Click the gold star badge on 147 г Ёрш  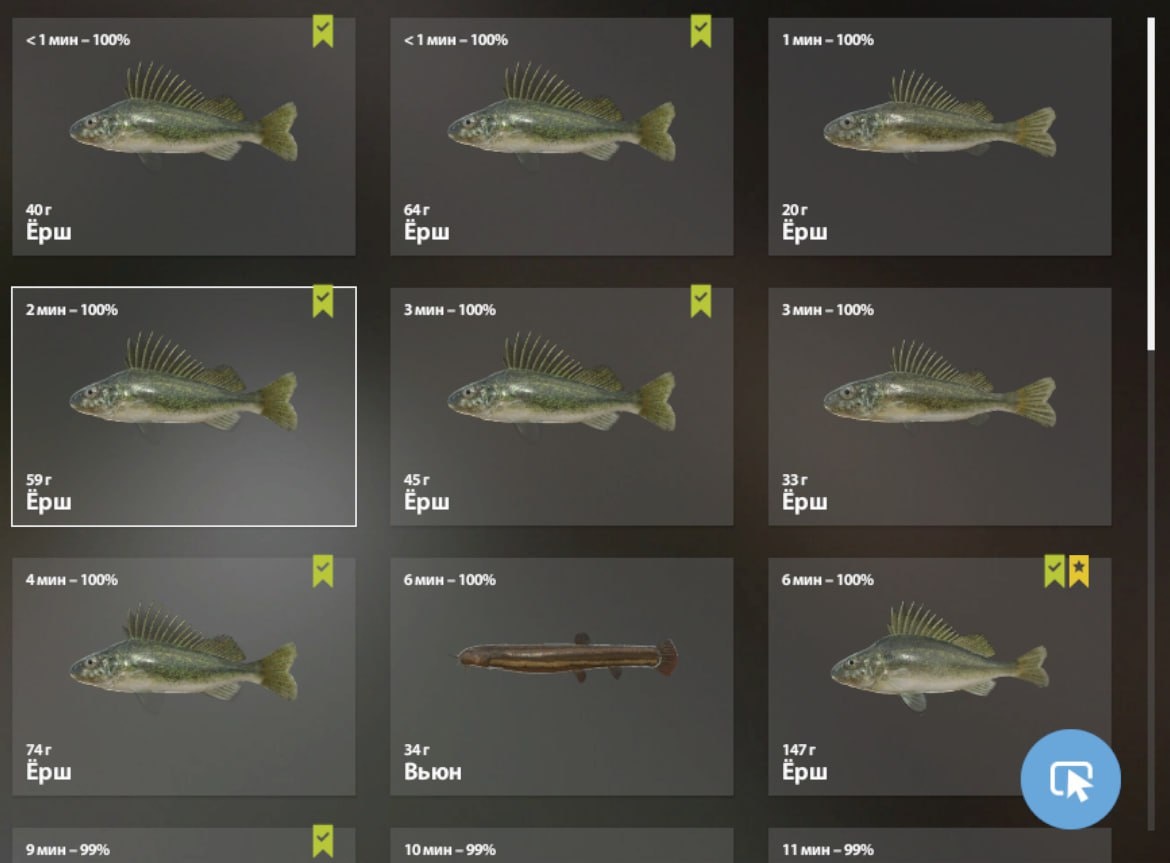tap(1078, 571)
